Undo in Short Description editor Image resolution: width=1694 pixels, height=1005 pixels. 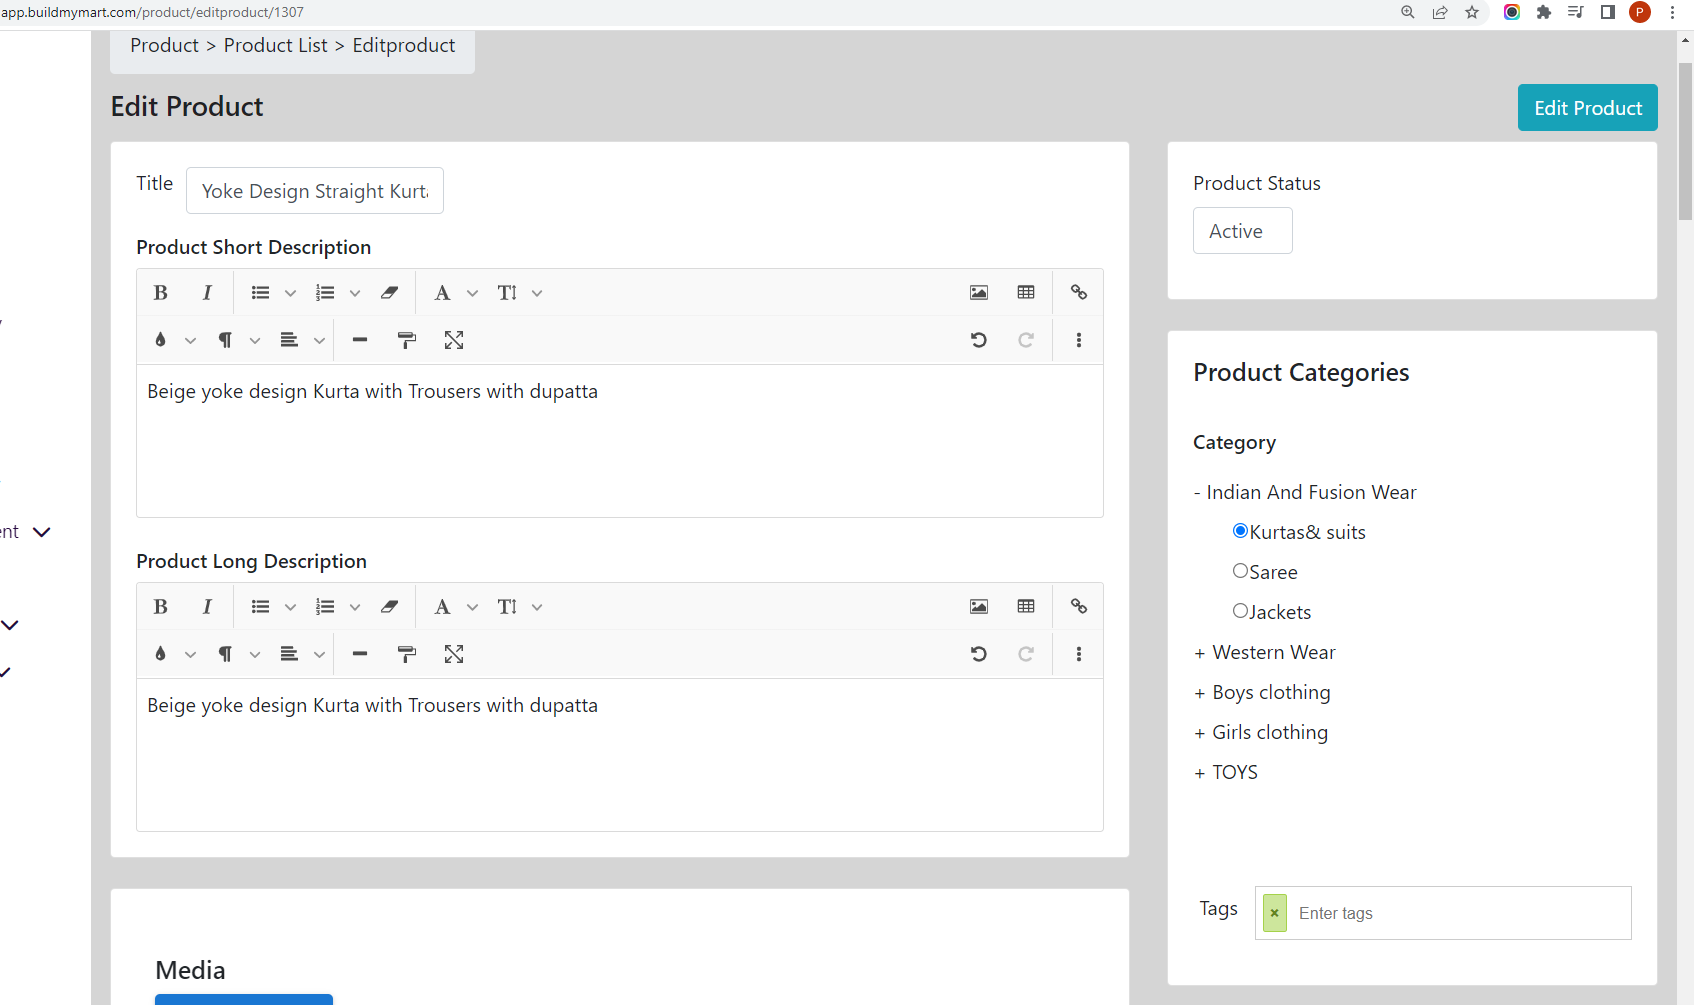[x=979, y=340]
